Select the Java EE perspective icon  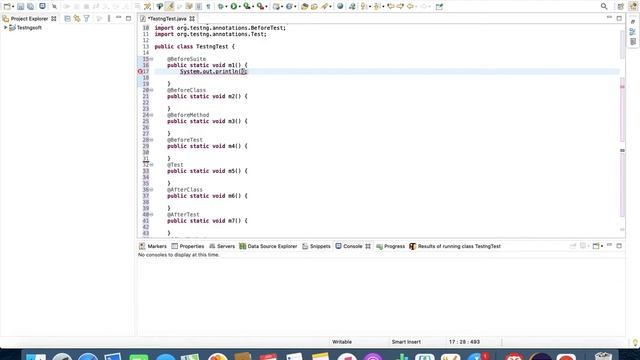633,7
